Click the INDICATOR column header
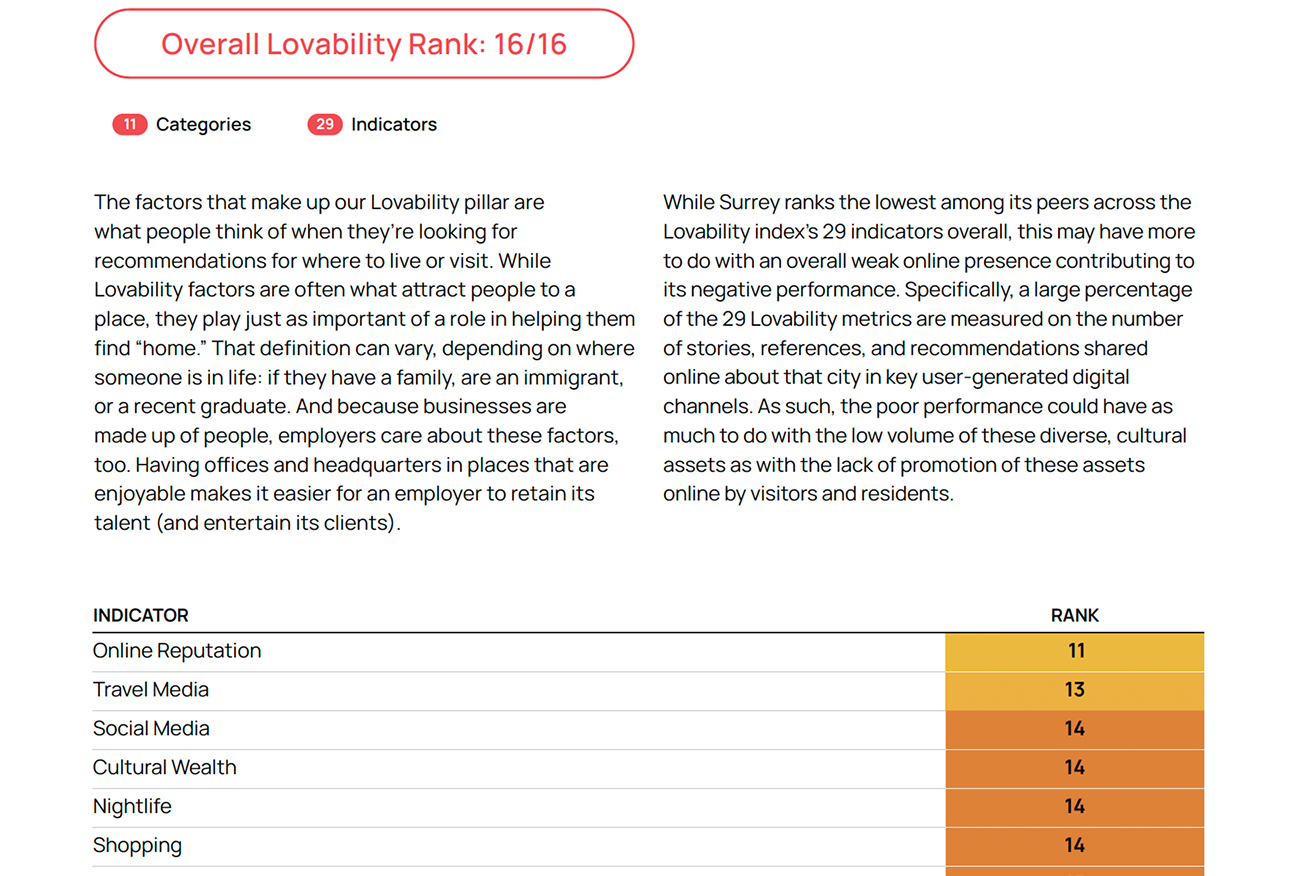Image resolution: width=1293 pixels, height=876 pixels. tap(141, 616)
